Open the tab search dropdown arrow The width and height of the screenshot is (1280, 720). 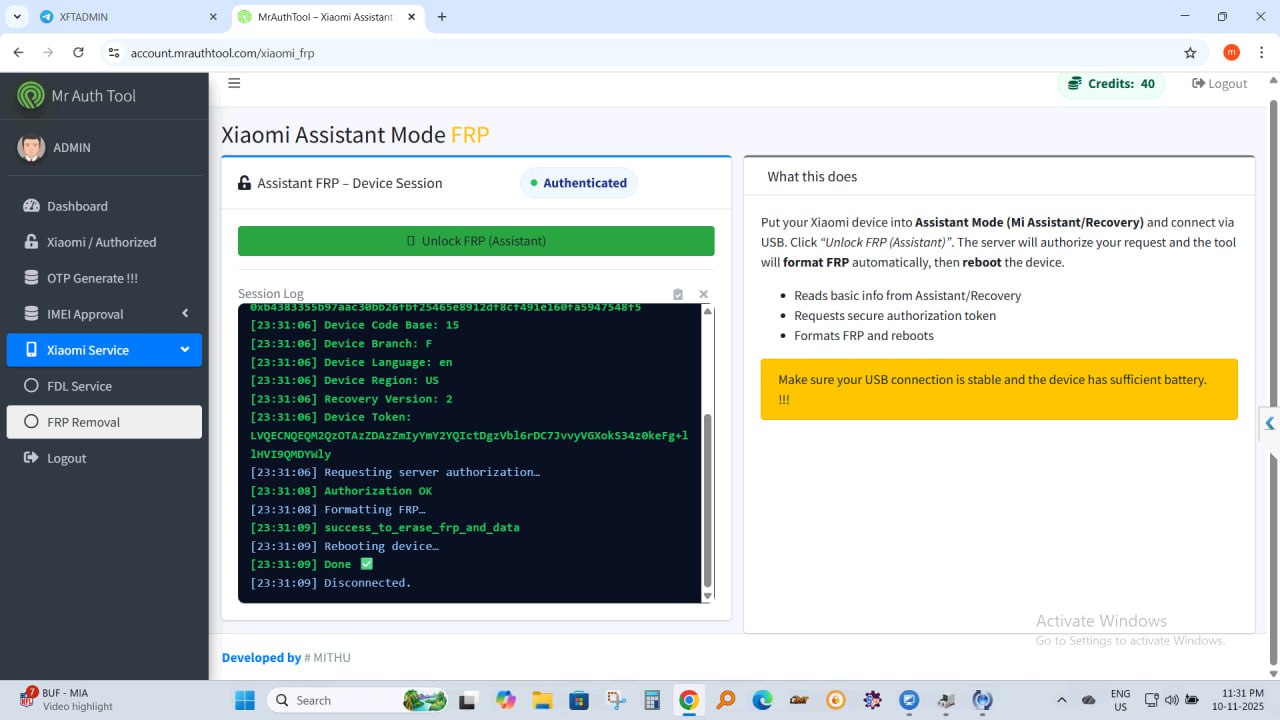coord(17,17)
